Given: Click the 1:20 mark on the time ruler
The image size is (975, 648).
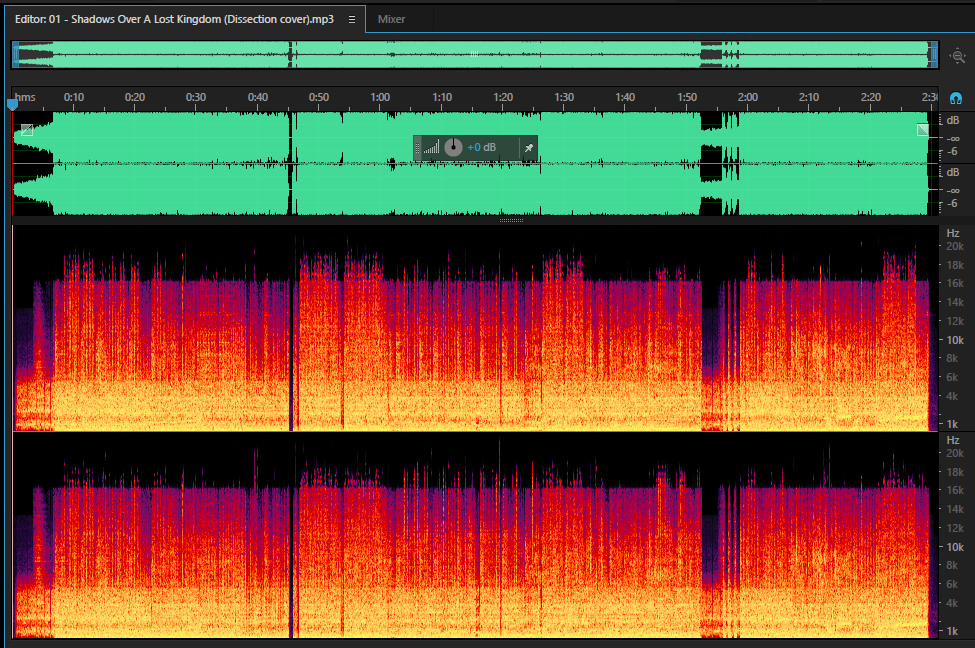Looking at the screenshot, I should [503, 98].
